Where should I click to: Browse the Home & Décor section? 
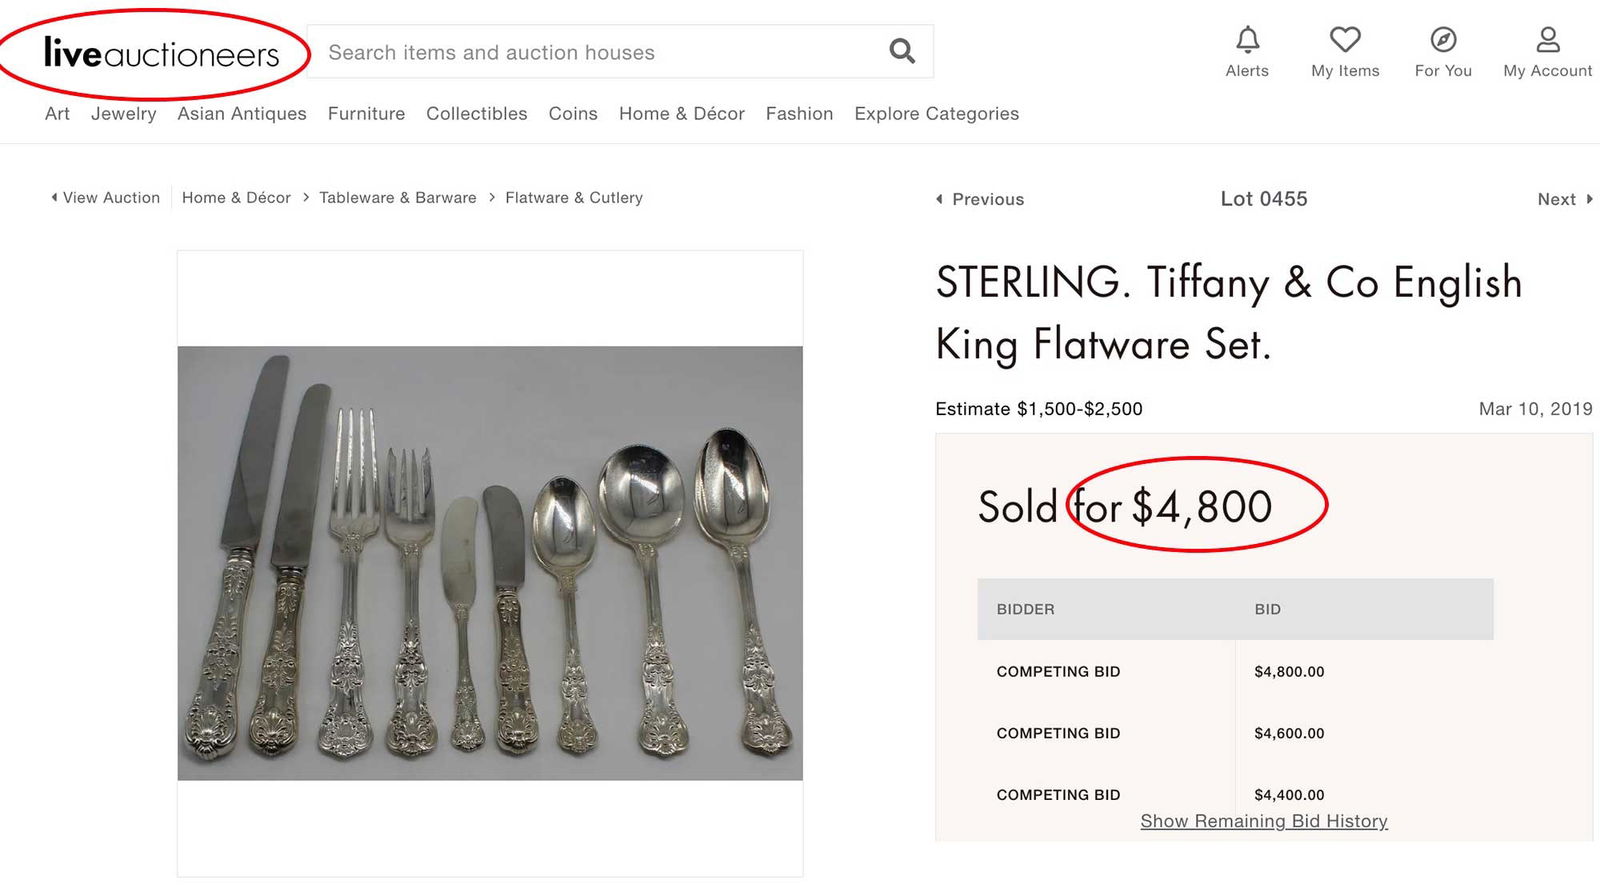pyautogui.click(x=681, y=113)
